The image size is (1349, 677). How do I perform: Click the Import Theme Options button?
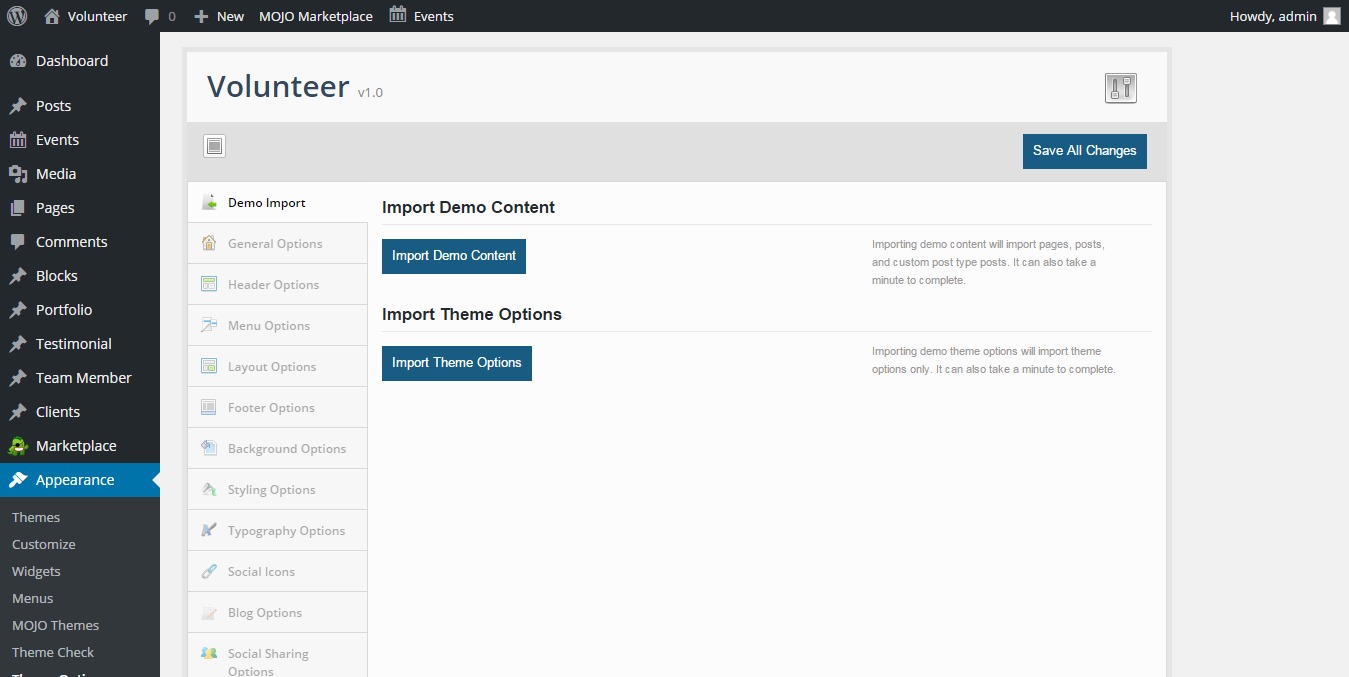click(457, 363)
